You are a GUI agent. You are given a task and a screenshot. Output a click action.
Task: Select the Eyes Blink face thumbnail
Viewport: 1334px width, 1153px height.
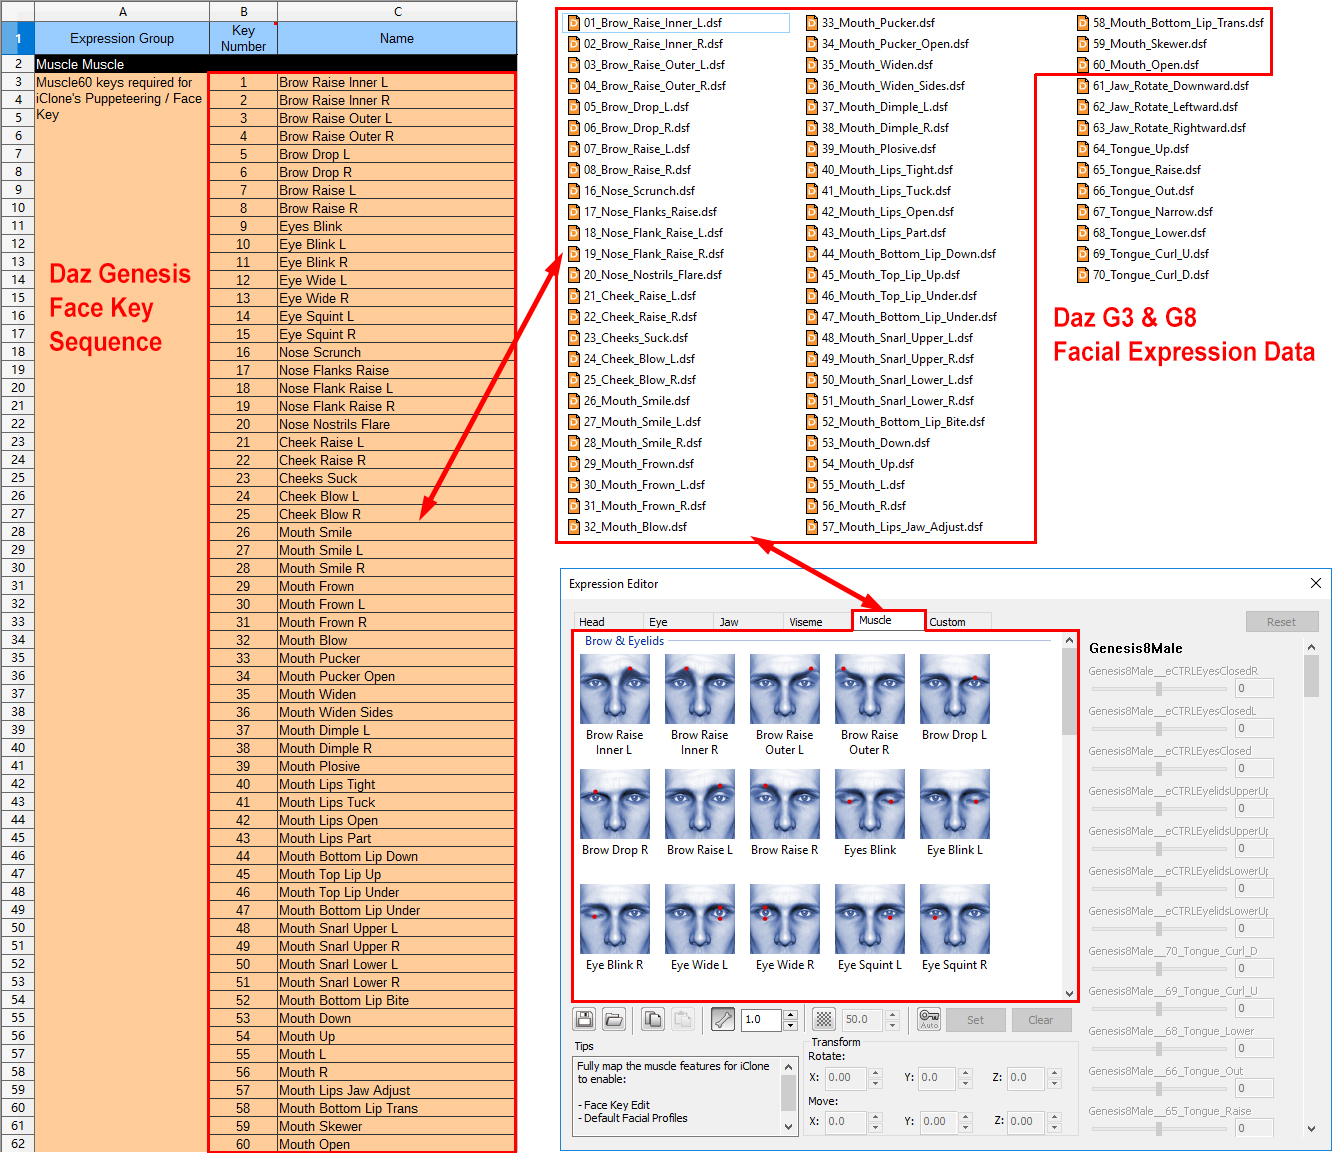[x=870, y=804]
